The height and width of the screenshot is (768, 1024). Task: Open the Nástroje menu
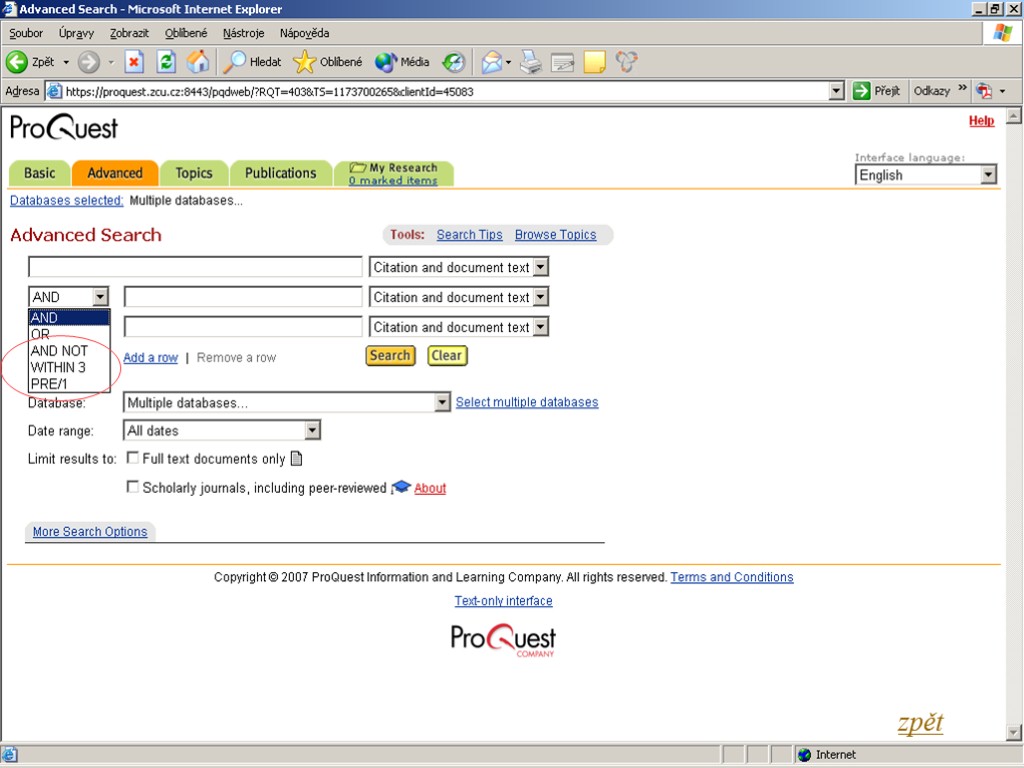click(244, 33)
